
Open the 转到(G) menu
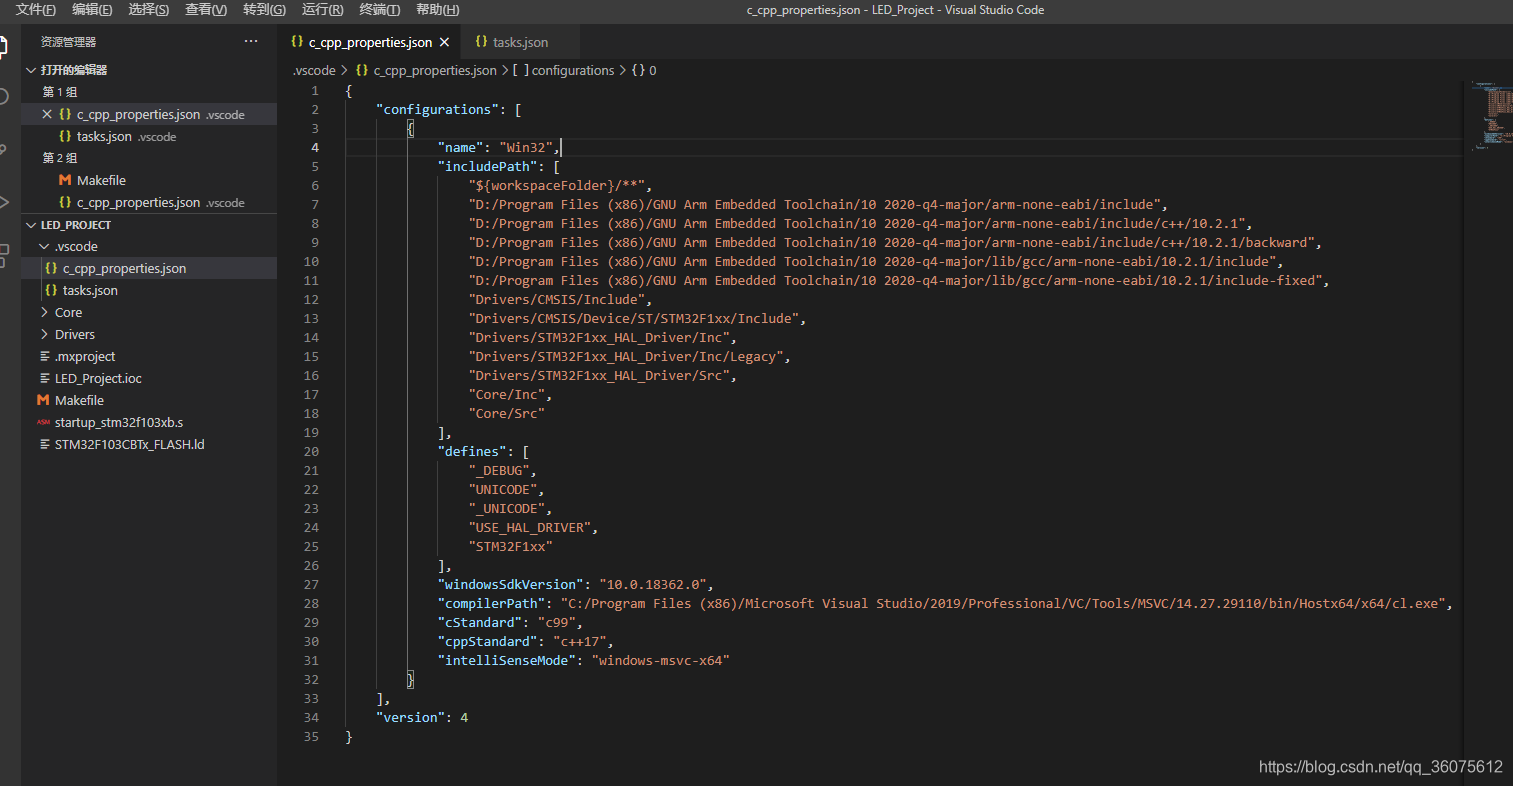264,10
